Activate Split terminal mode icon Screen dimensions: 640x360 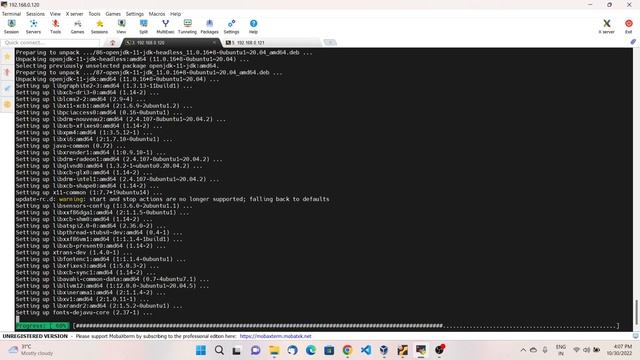143,27
